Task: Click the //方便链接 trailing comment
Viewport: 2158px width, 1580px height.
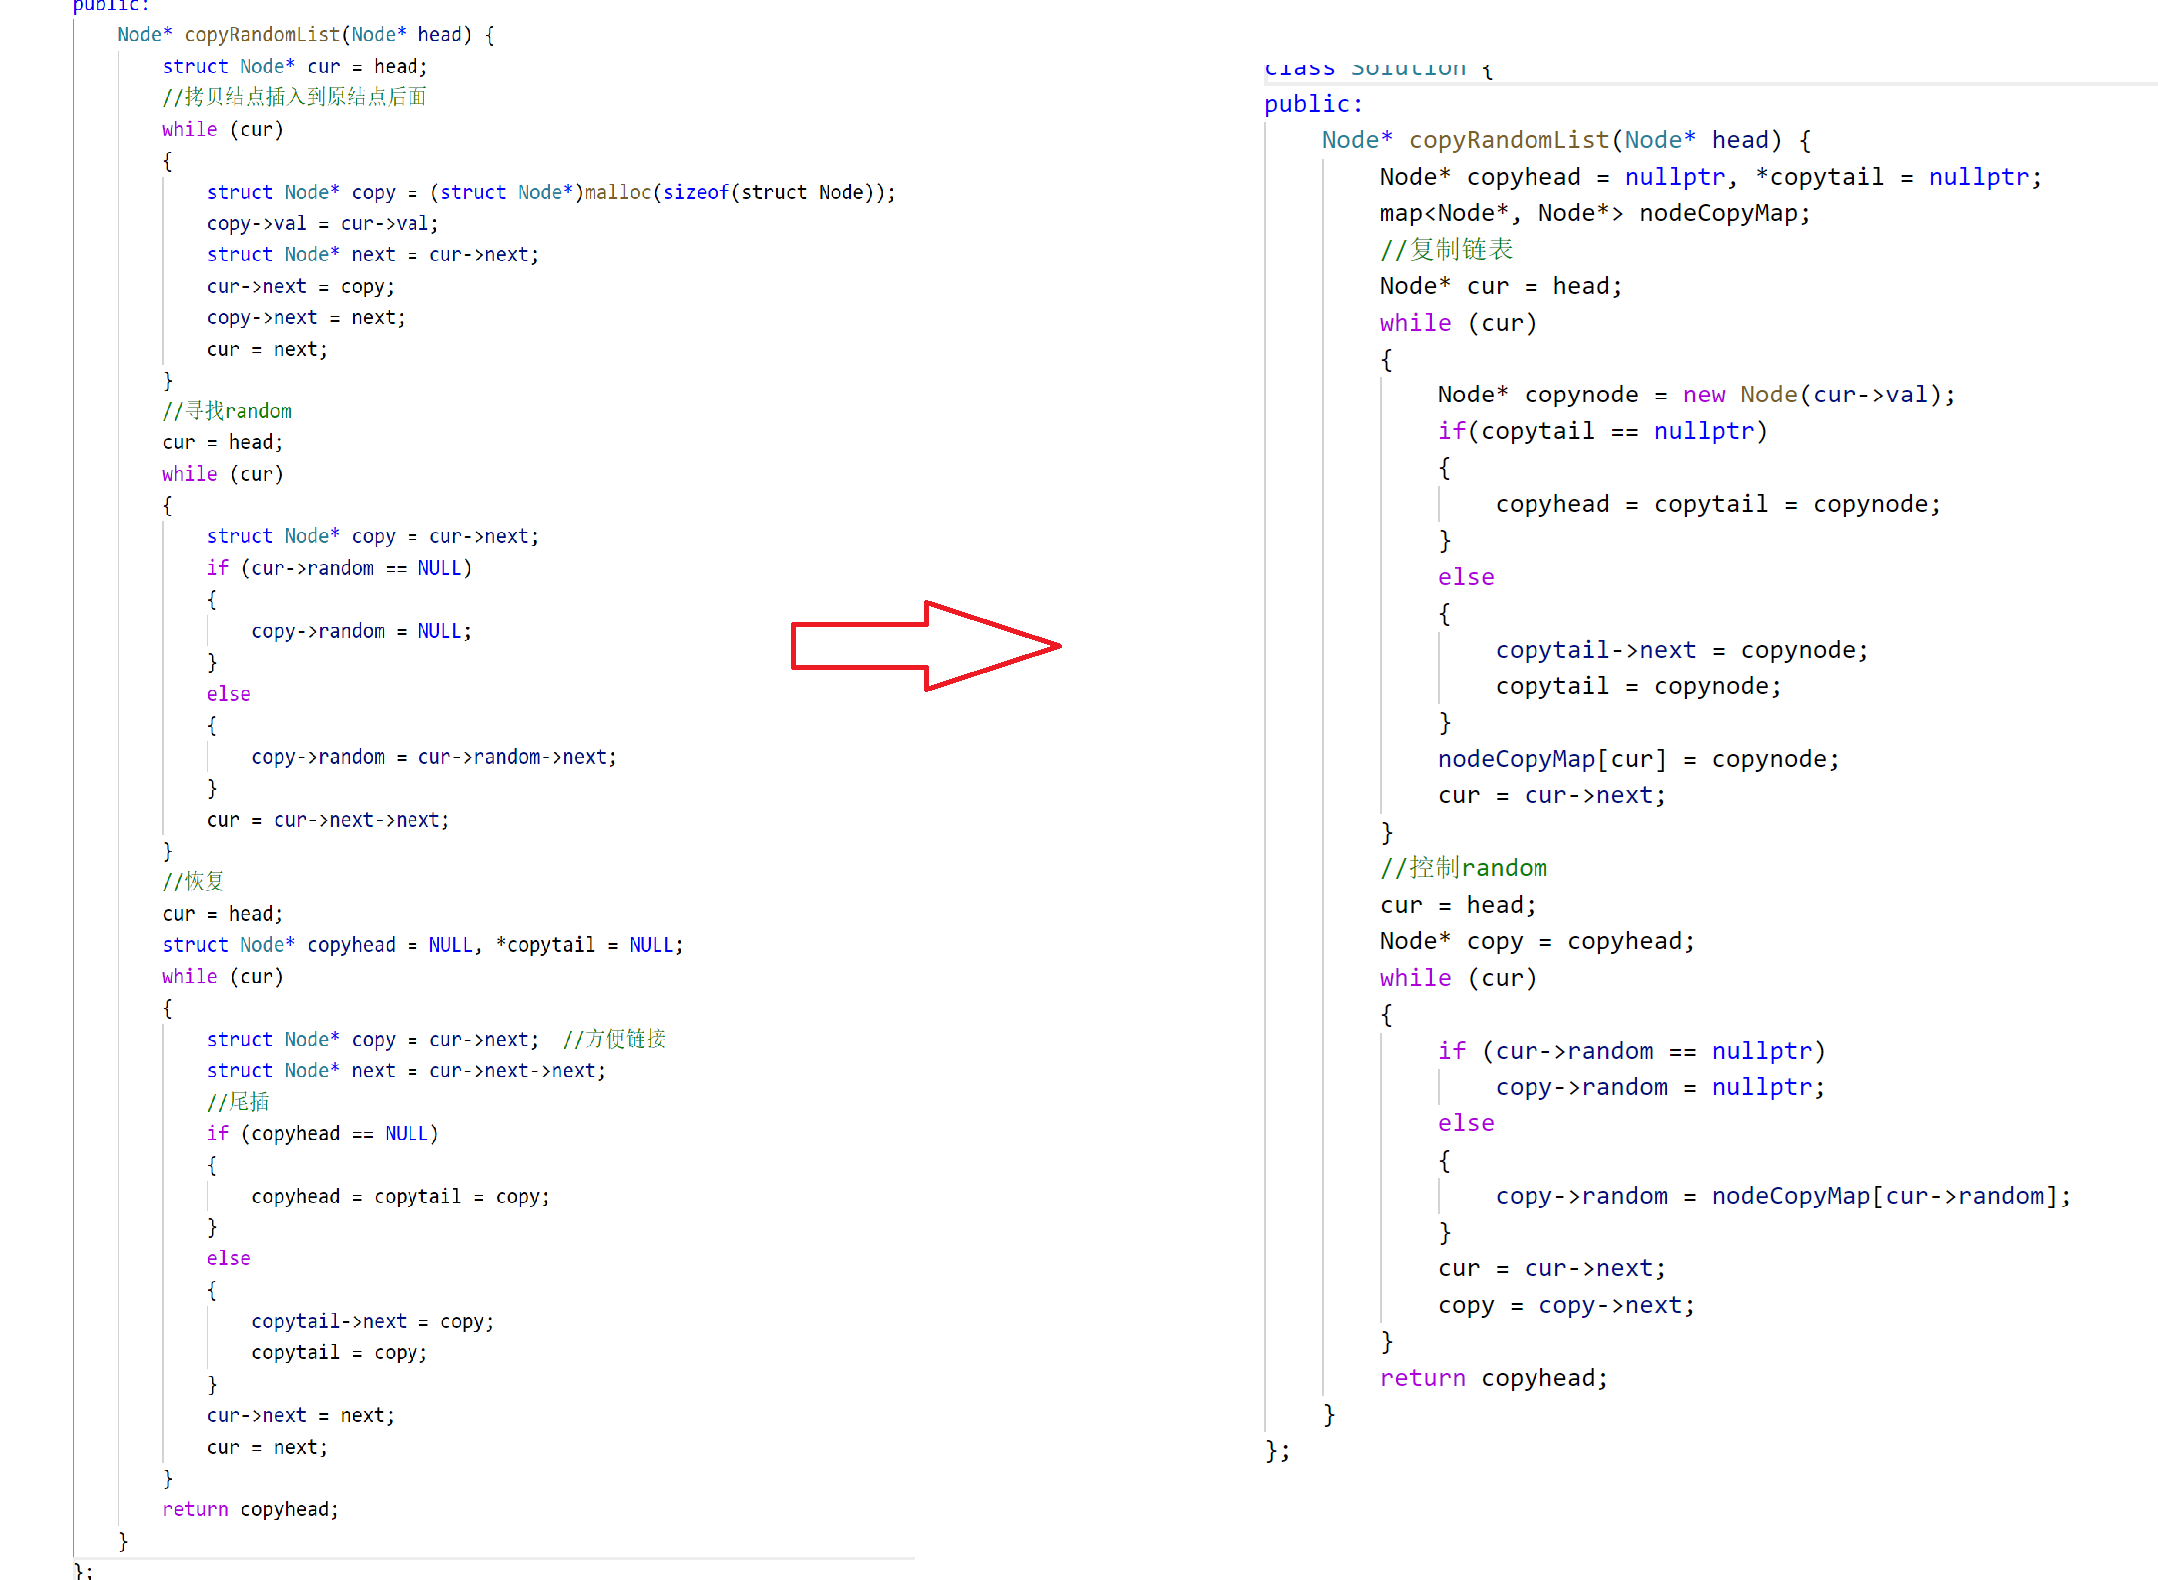Action: tap(614, 1039)
